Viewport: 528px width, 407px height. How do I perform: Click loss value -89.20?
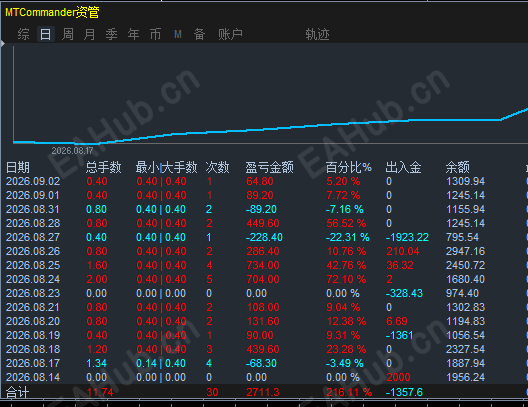point(261,209)
